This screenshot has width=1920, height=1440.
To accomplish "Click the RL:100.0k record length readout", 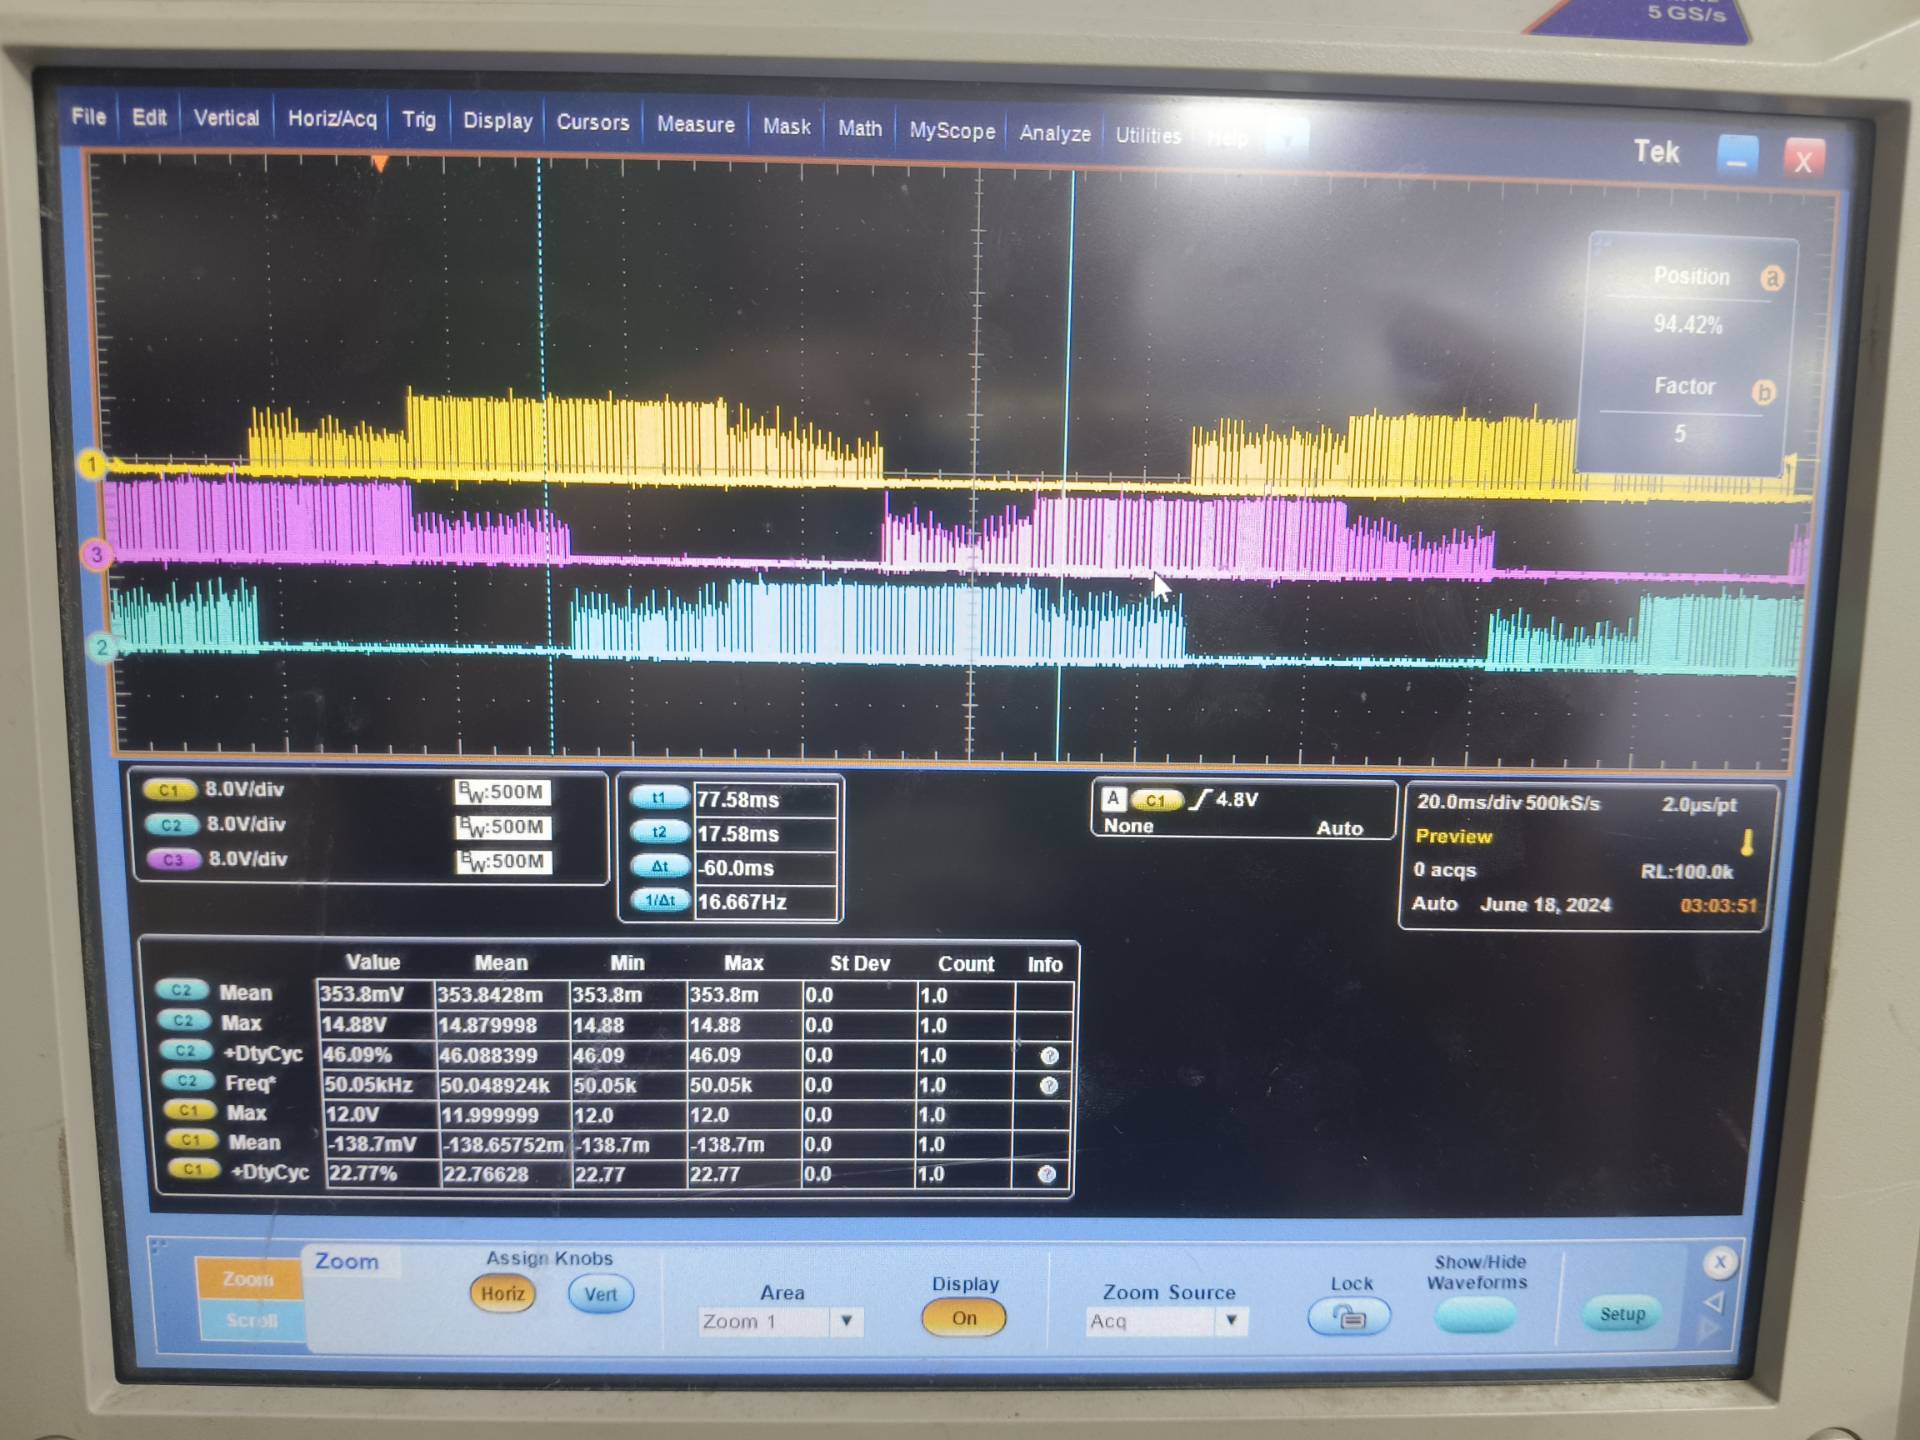I will (1687, 872).
